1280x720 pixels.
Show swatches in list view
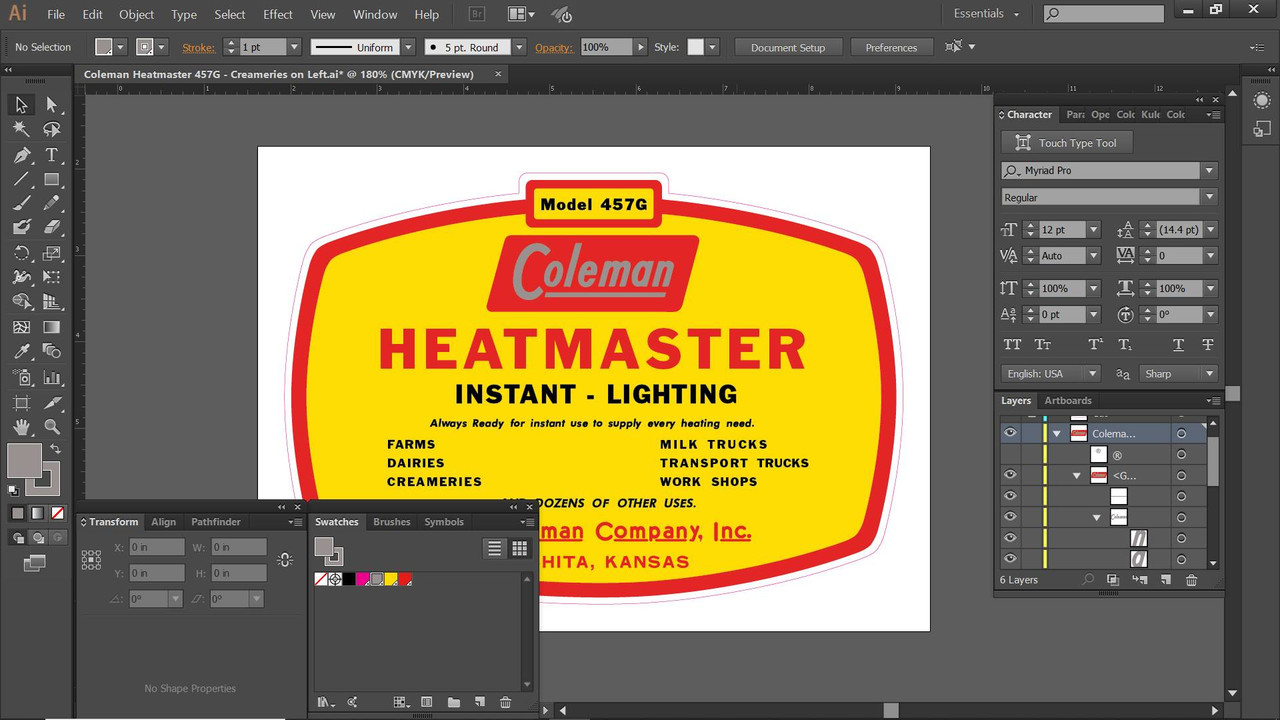pos(494,548)
